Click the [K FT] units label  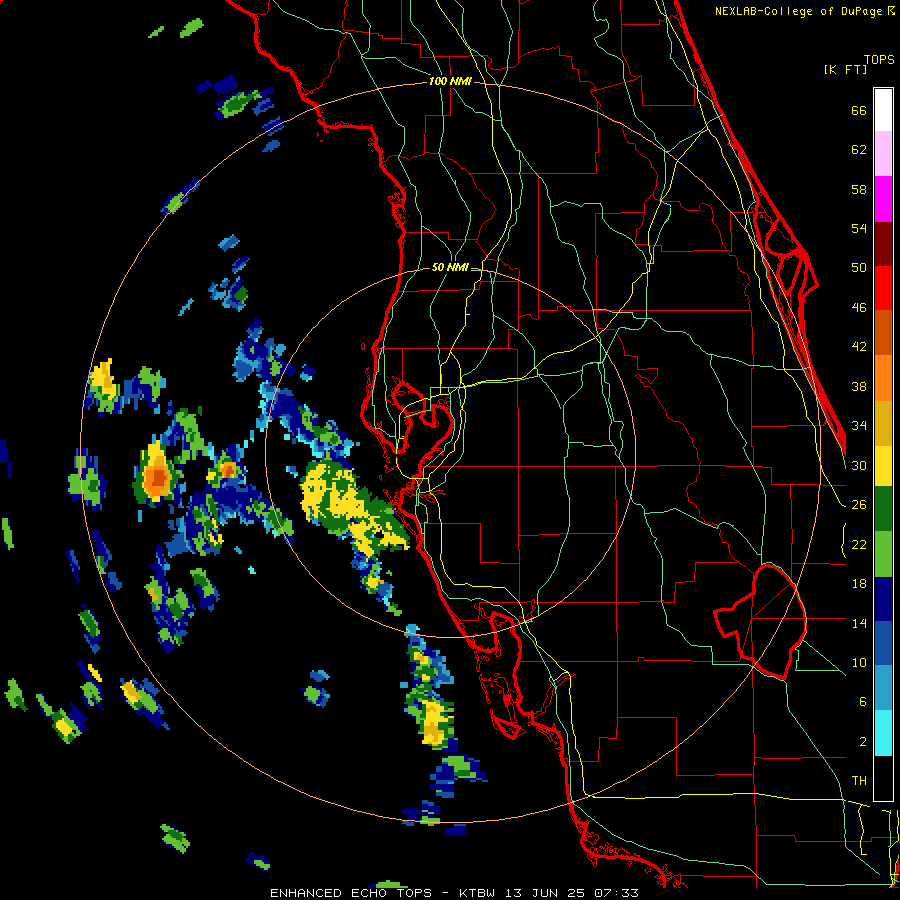coord(845,69)
